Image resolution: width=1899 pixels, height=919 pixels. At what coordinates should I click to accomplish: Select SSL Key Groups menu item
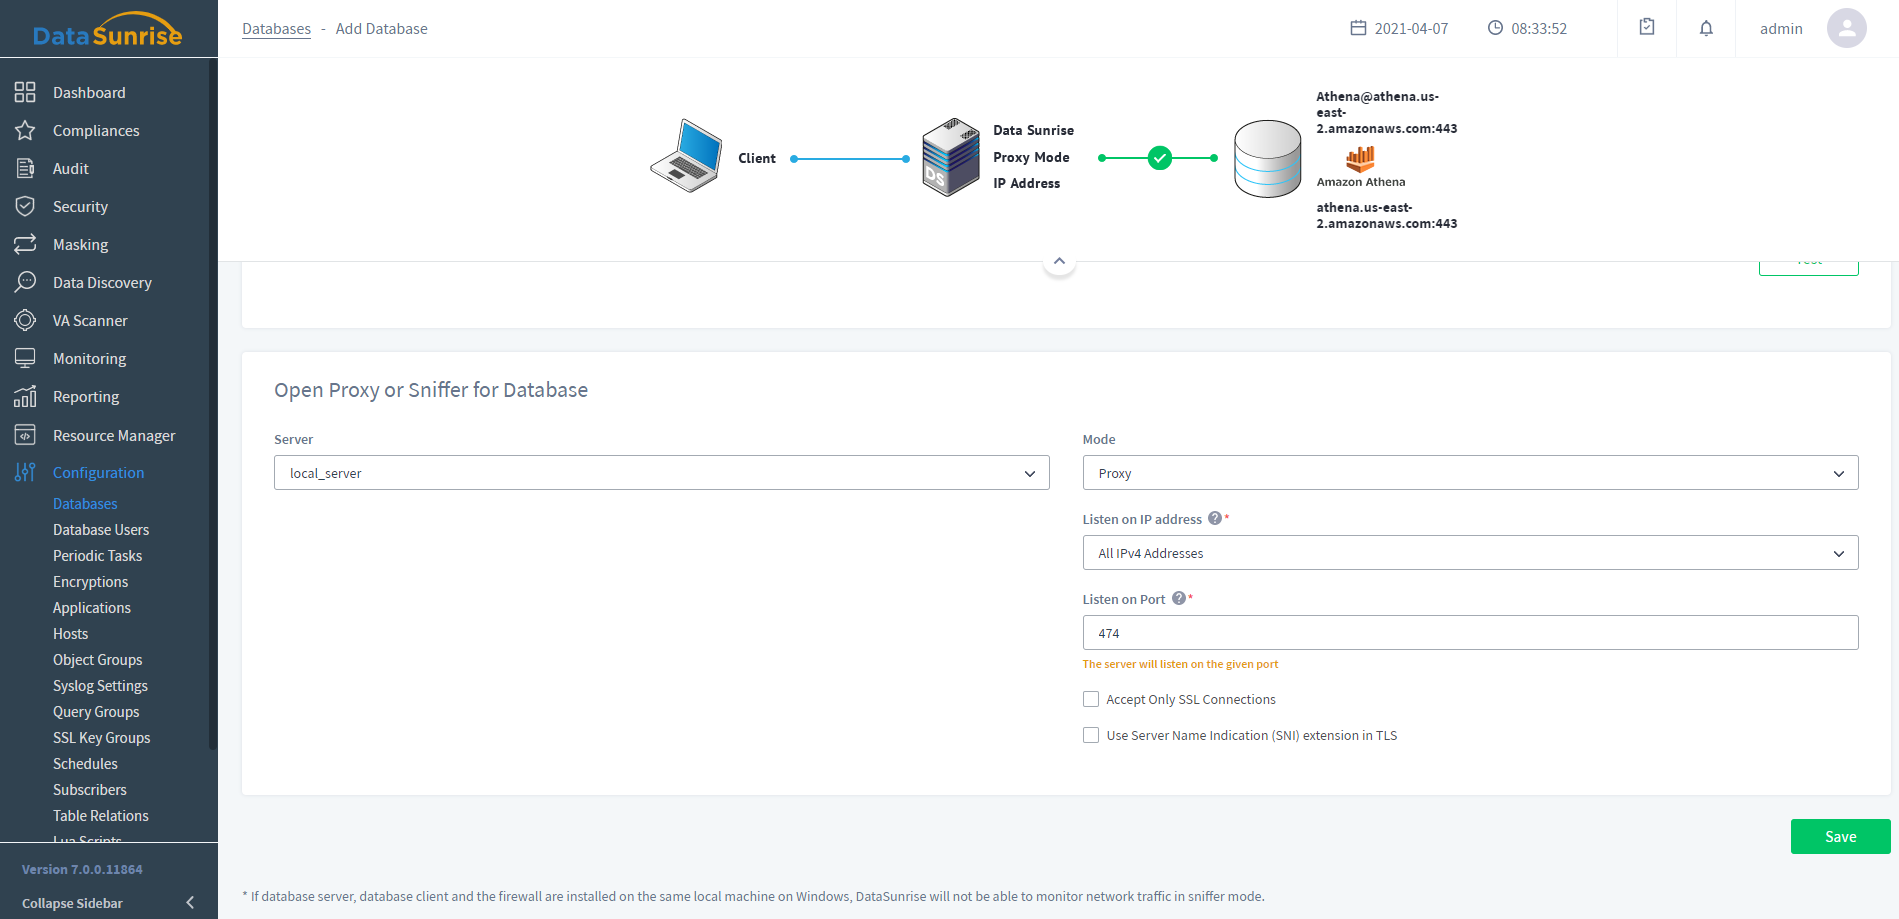tap(101, 738)
